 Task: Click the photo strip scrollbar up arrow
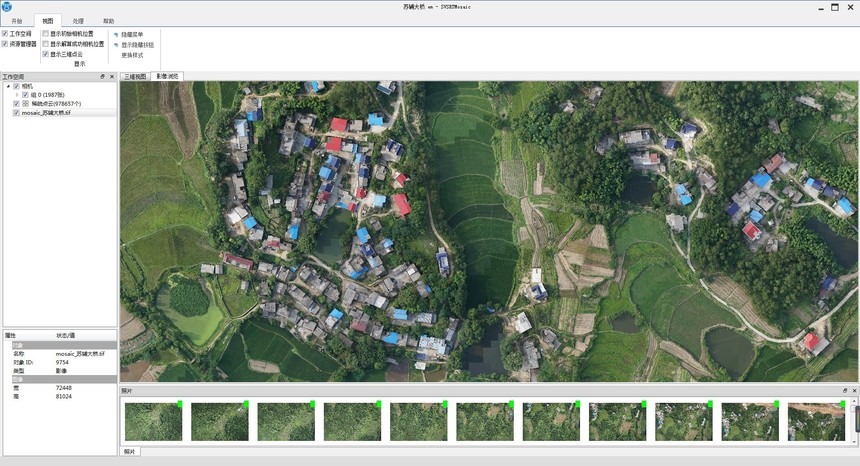click(854, 401)
